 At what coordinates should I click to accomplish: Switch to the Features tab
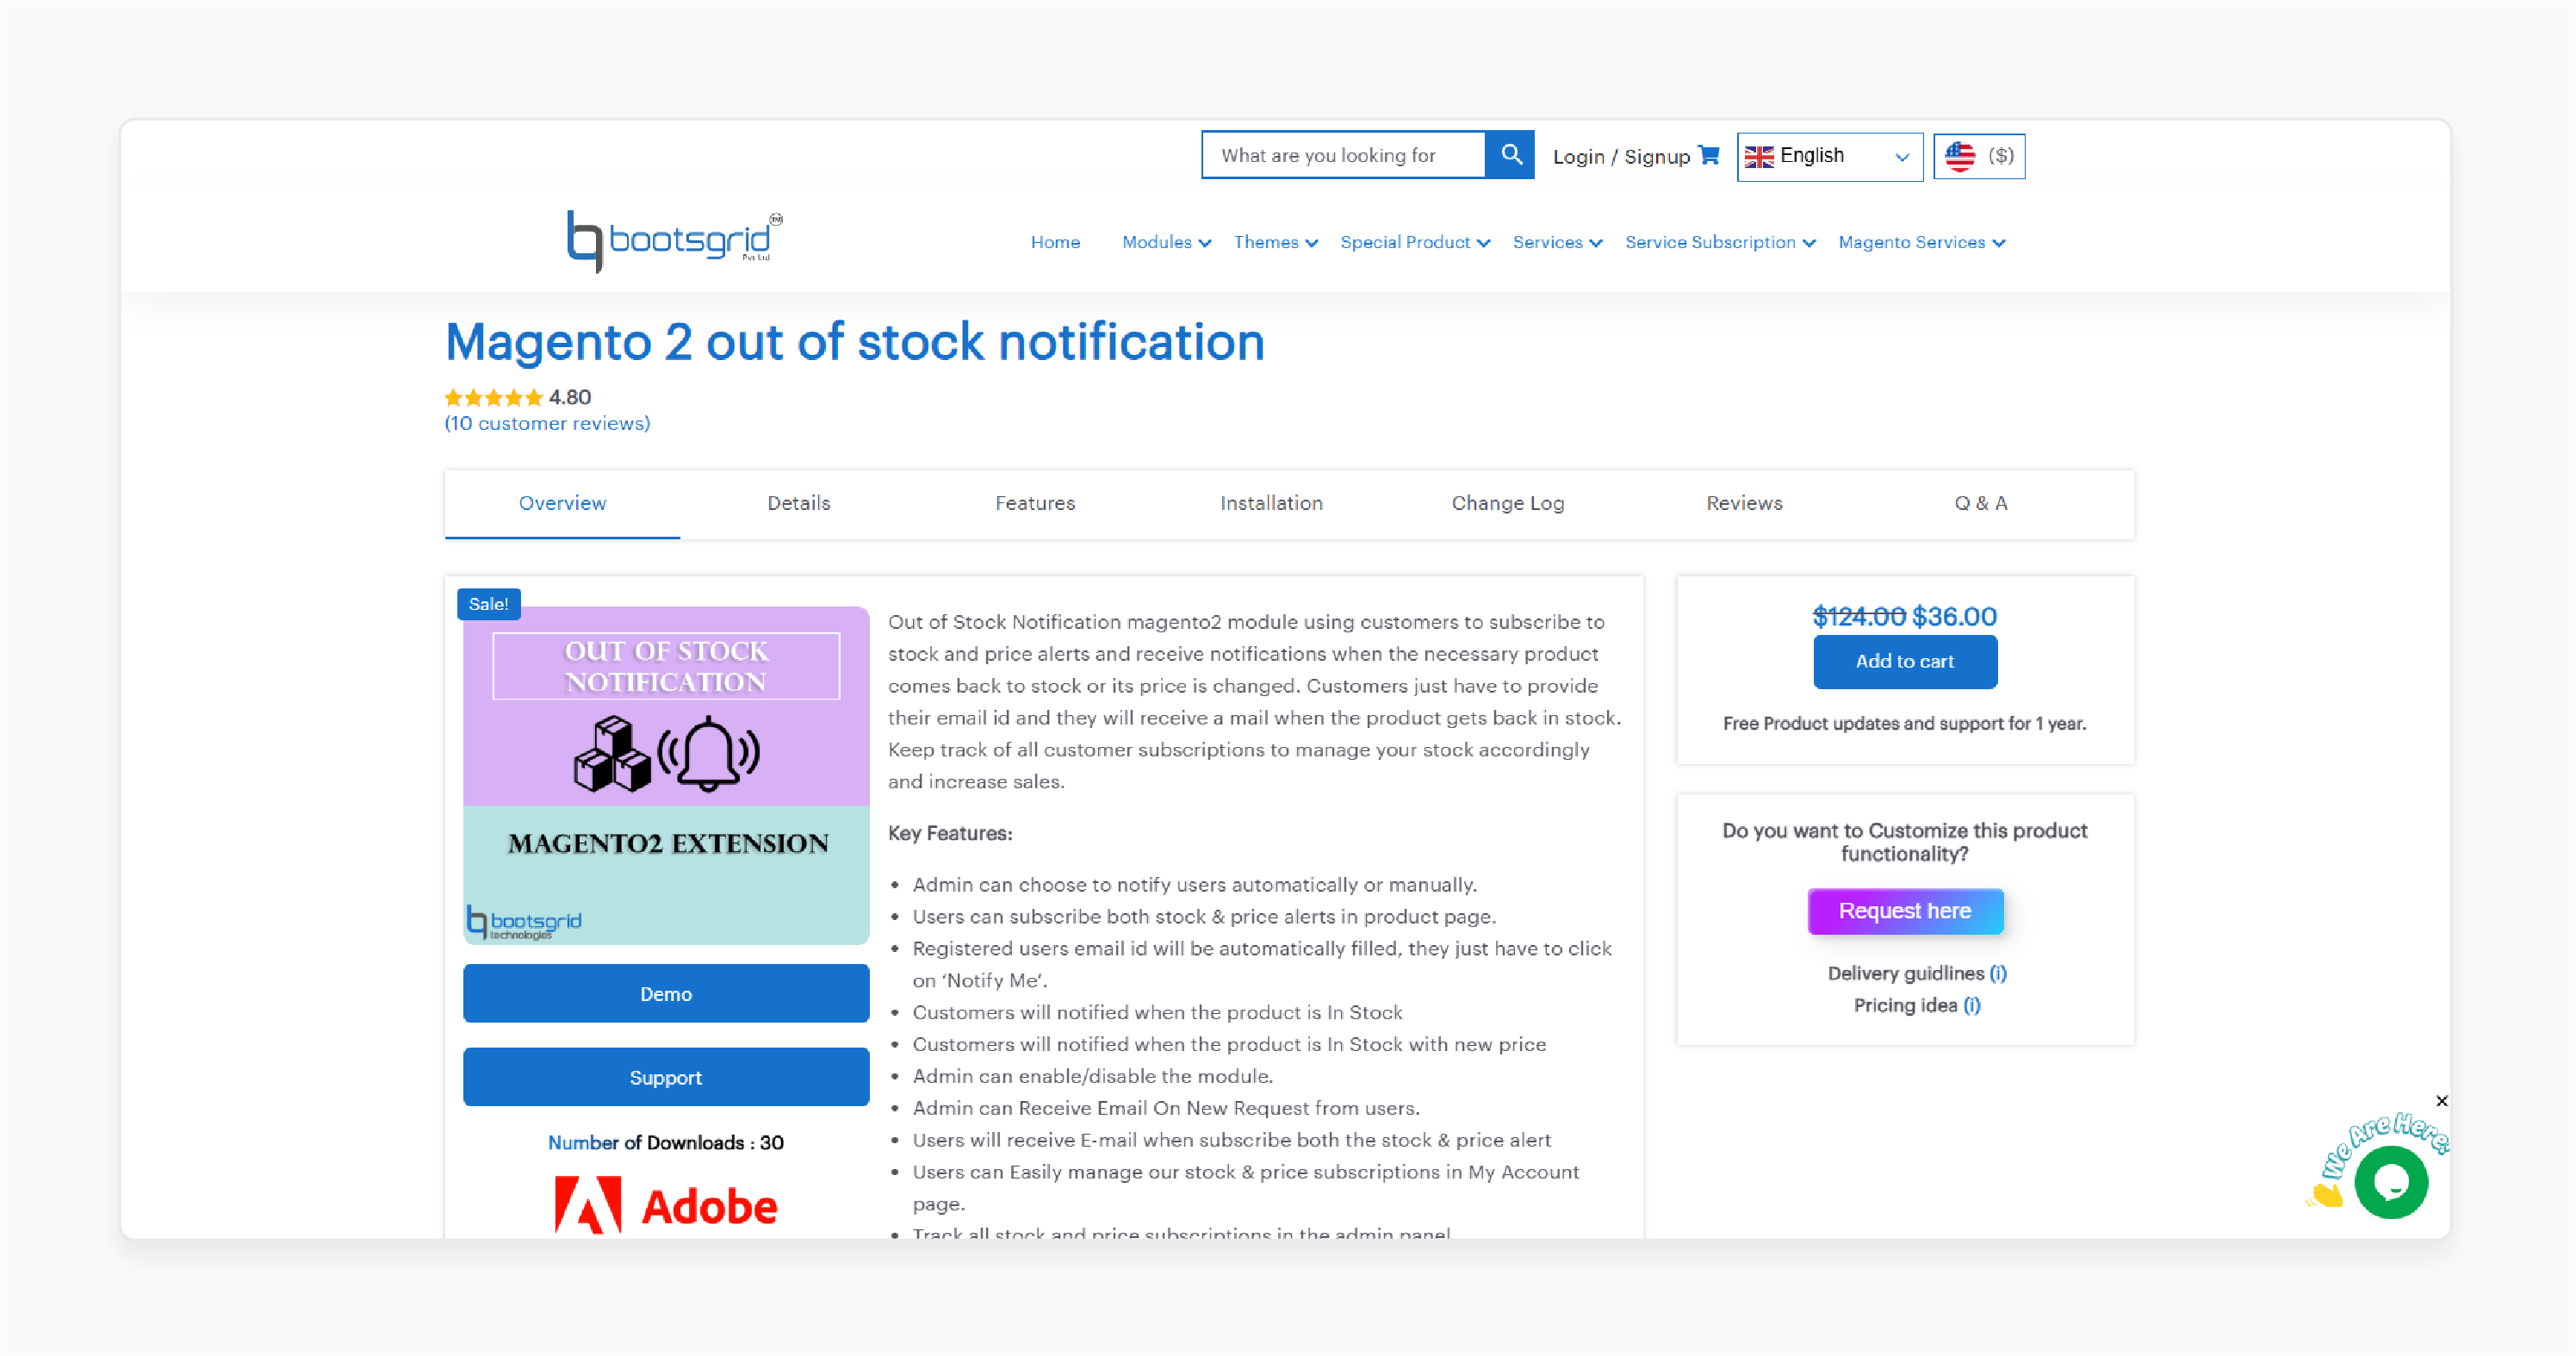1035,503
